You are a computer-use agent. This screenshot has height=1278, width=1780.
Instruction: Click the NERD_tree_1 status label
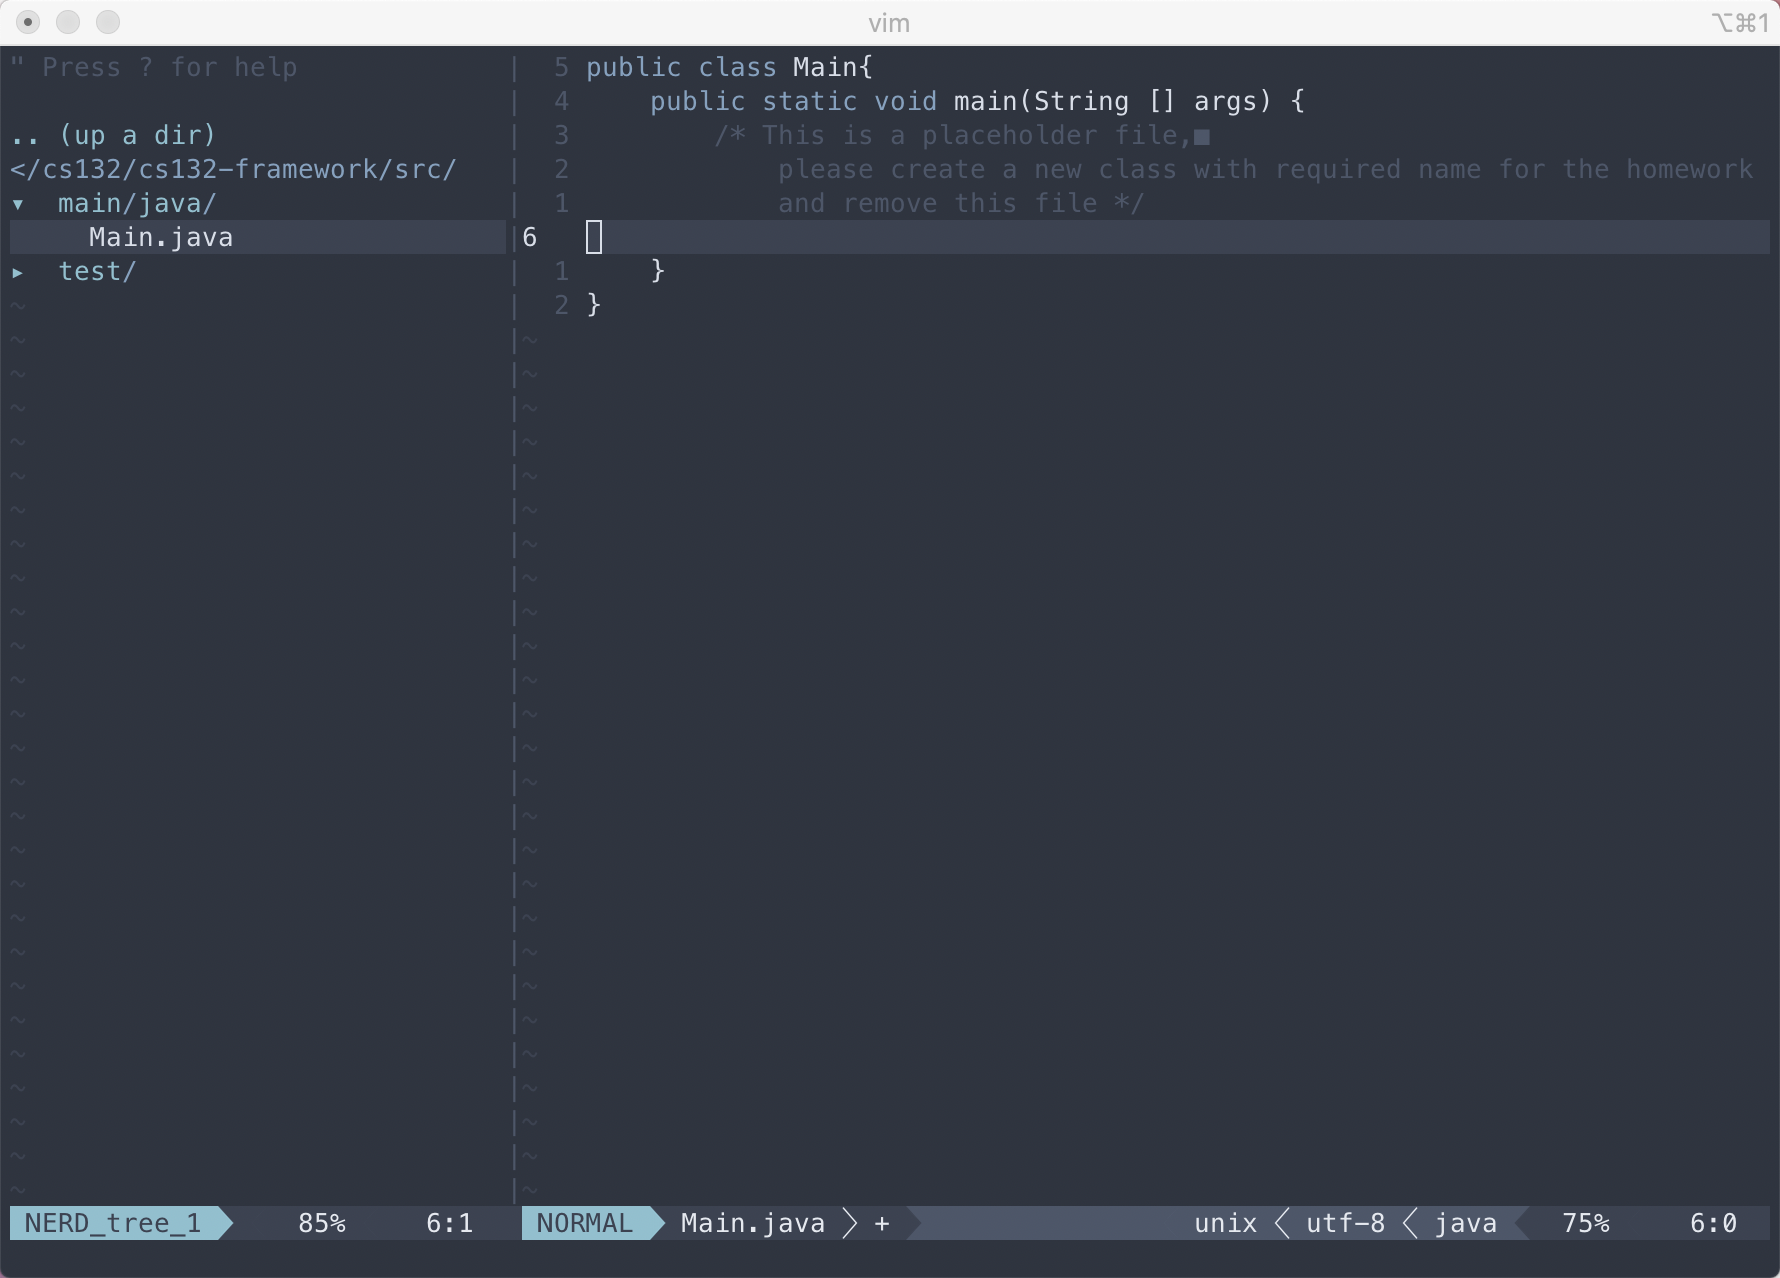pyautogui.click(x=113, y=1223)
